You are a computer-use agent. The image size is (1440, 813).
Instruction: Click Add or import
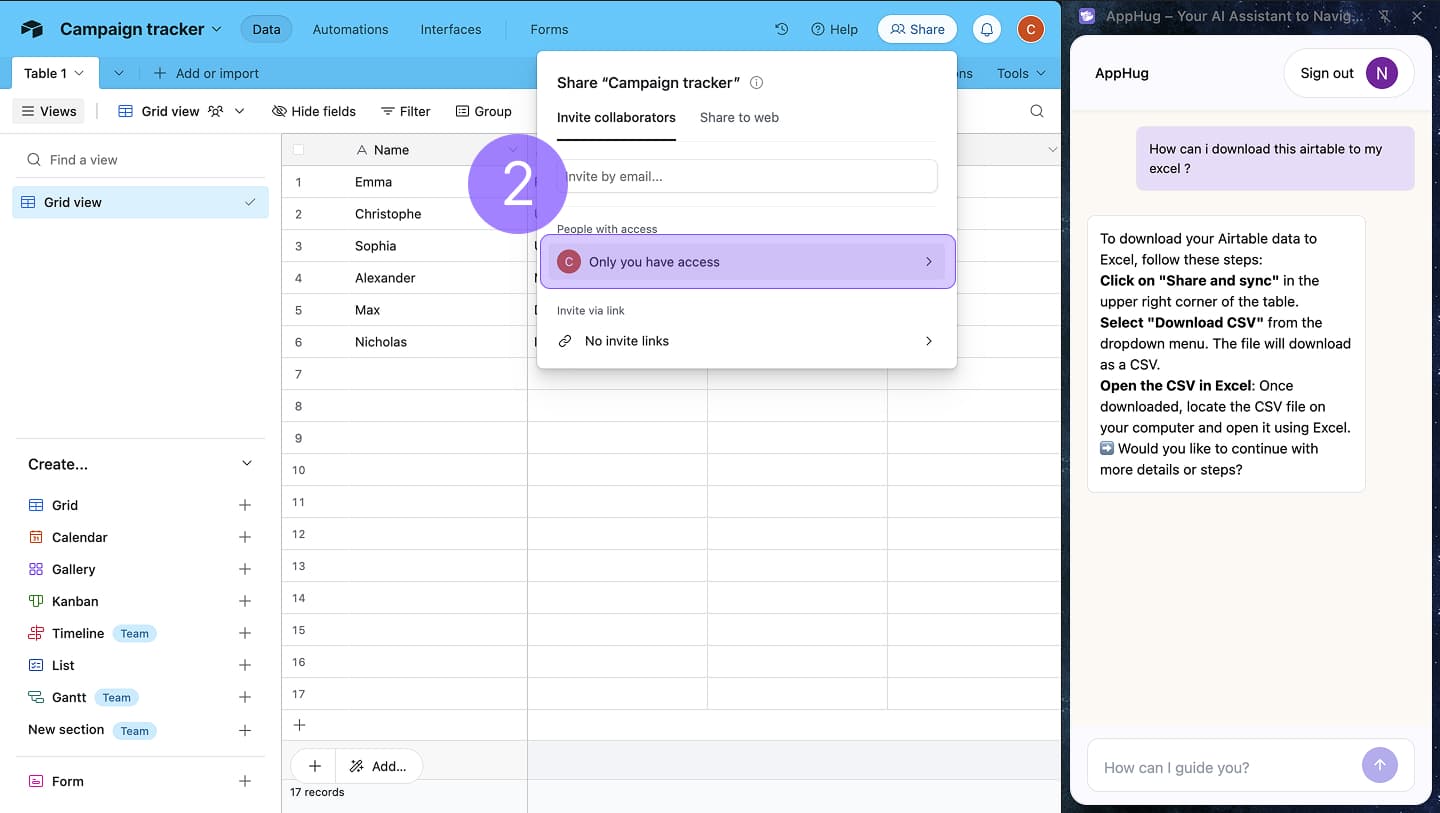click(206, 73)
